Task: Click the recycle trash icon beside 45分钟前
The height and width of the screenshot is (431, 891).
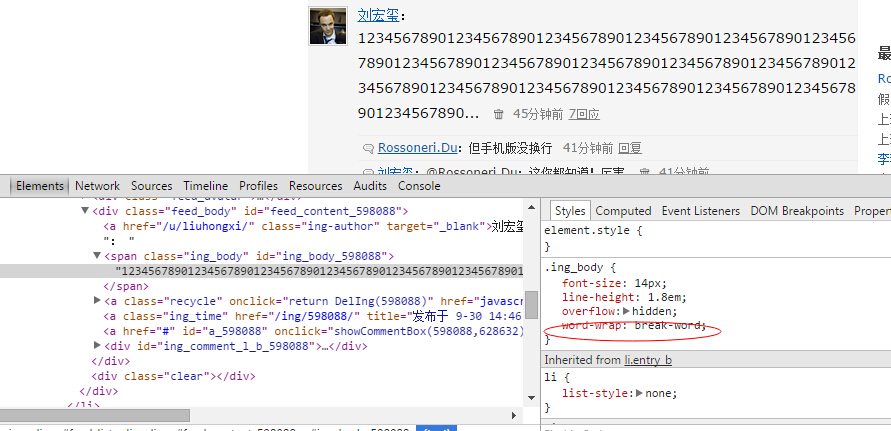Action: [498, 114]
